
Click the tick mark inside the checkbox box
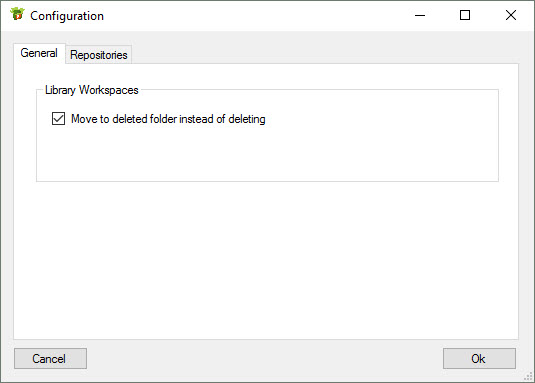[58, 119]
